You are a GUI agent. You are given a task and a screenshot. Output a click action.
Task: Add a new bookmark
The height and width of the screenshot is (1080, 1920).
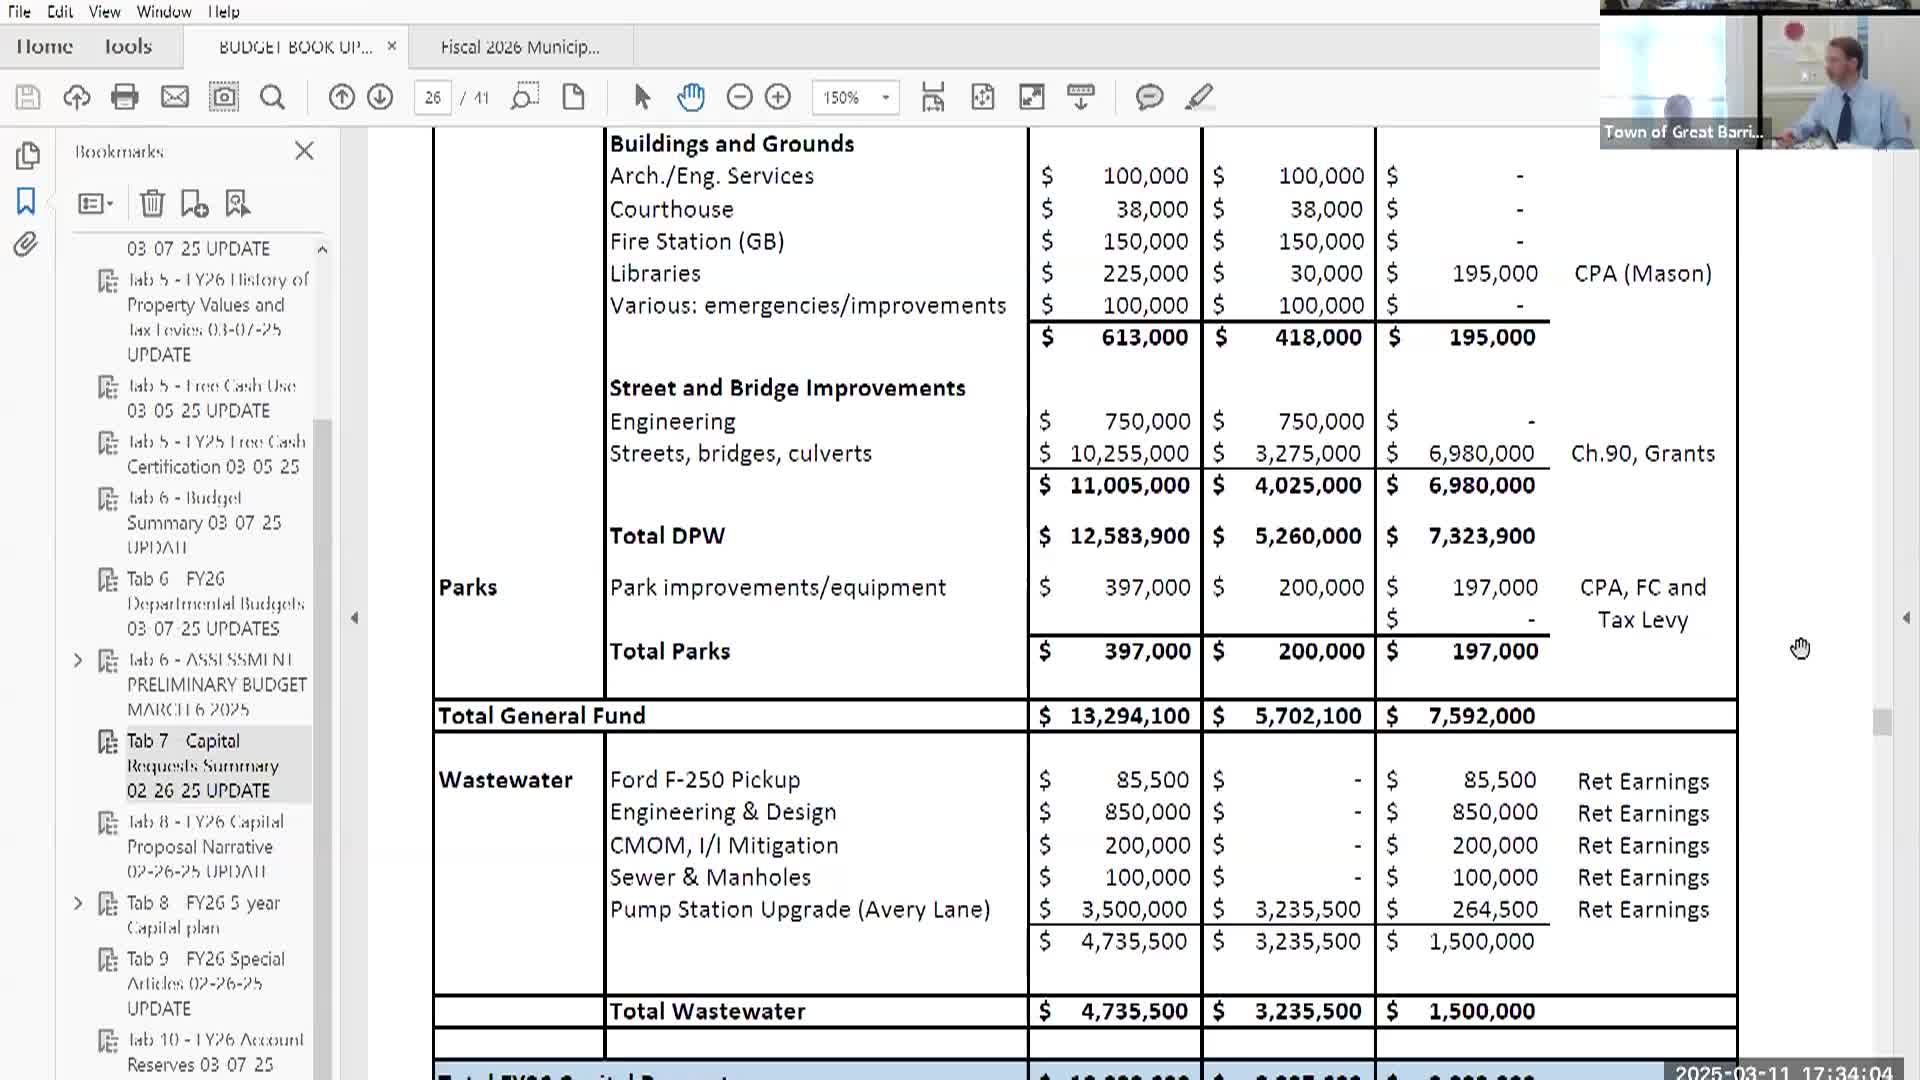pyautogui.click(x=194, y=203)
